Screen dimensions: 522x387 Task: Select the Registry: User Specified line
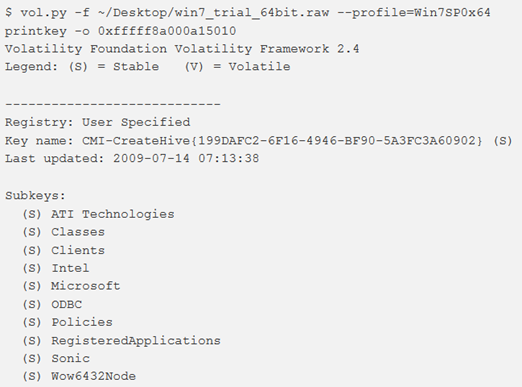pyautogui.click(x=97, y=122)
